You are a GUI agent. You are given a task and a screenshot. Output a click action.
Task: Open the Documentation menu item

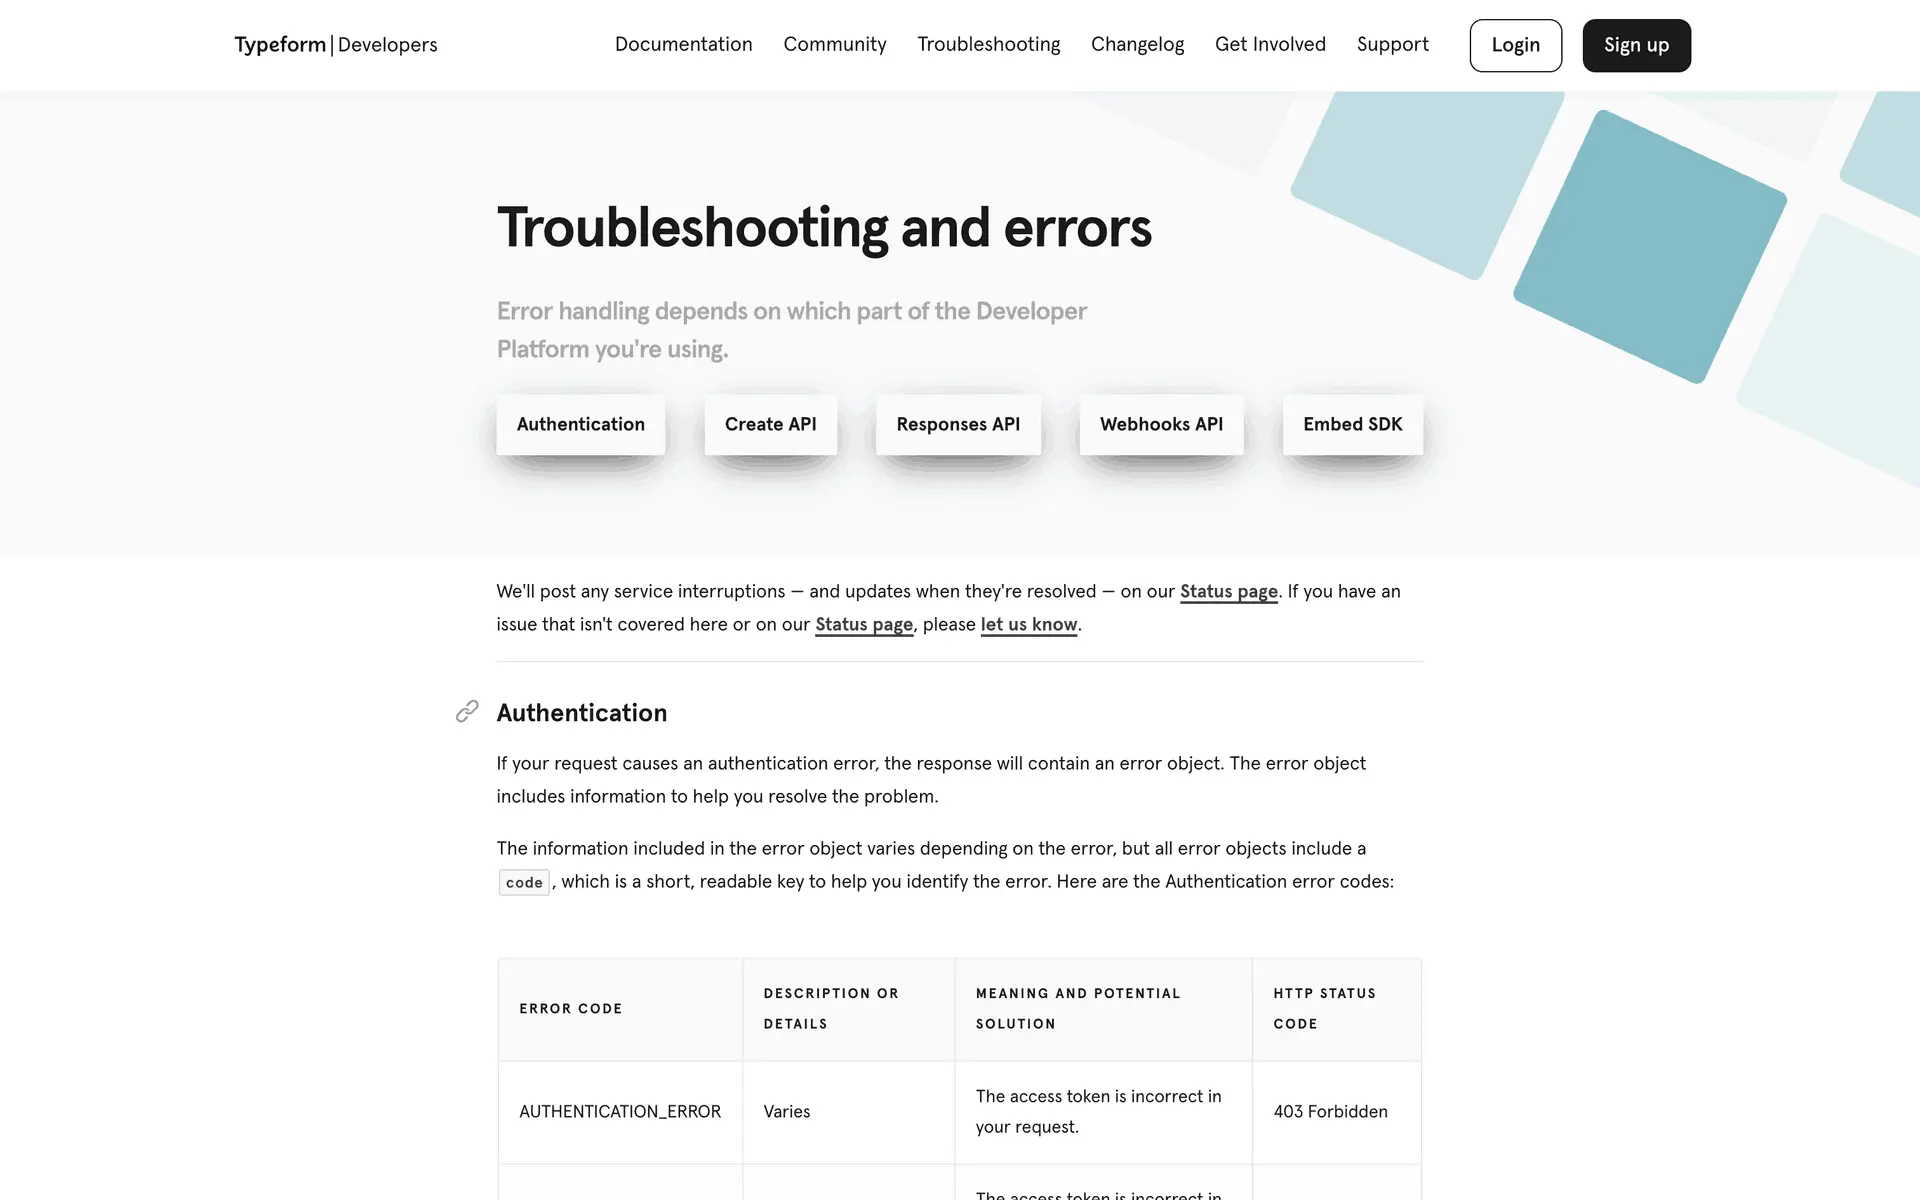click(x=683, y=45)
